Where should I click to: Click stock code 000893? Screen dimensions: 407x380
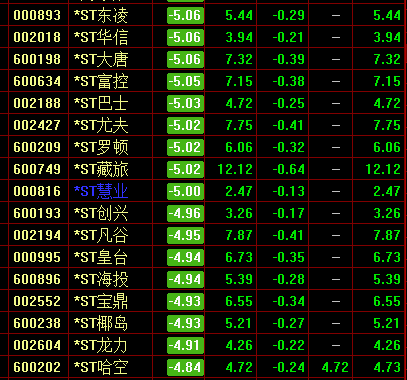pos(37,15)
